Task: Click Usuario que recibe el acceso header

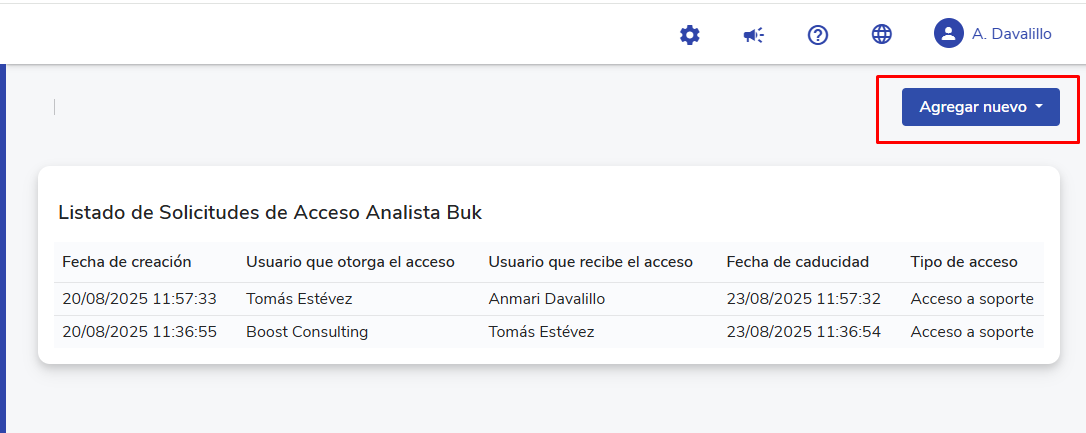Action: (x=590, y=262)
